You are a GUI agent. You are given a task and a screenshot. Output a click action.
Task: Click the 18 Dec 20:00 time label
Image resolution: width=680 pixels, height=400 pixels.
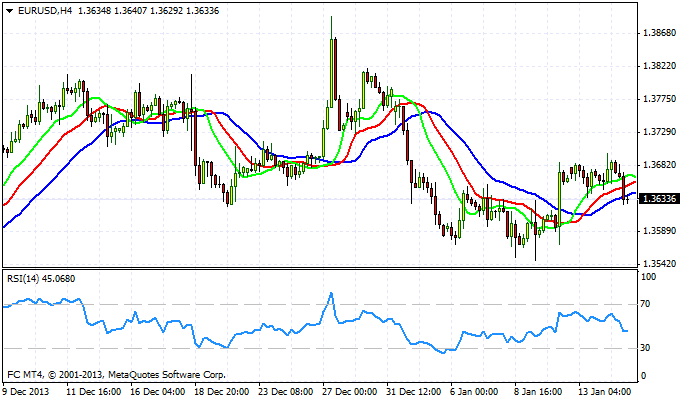click(x=221, y=392)
